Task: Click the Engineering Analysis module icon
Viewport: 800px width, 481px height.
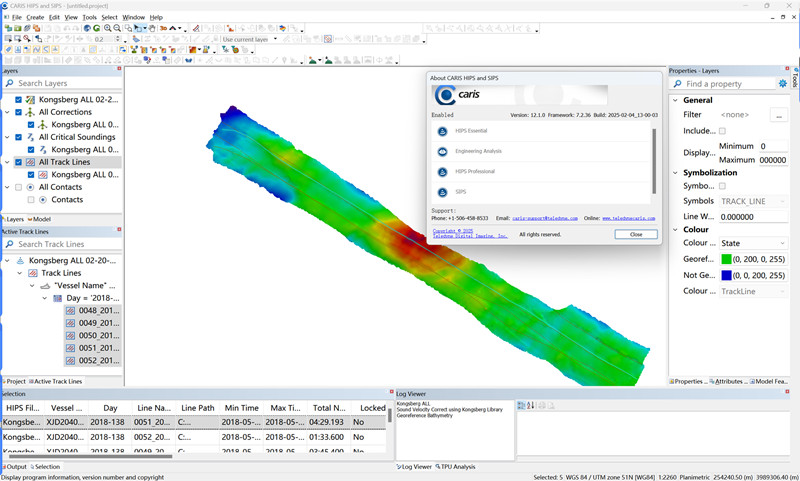Action: tap(442, 151)
